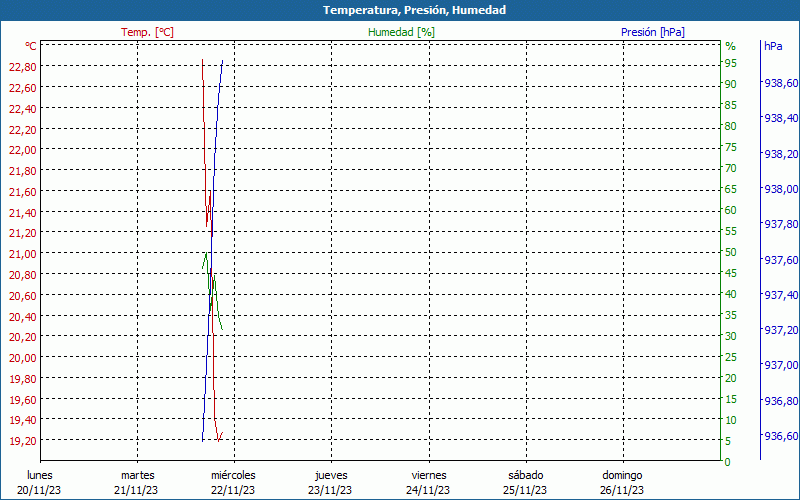Click the 22,80 temperature tick

[23, 67]
